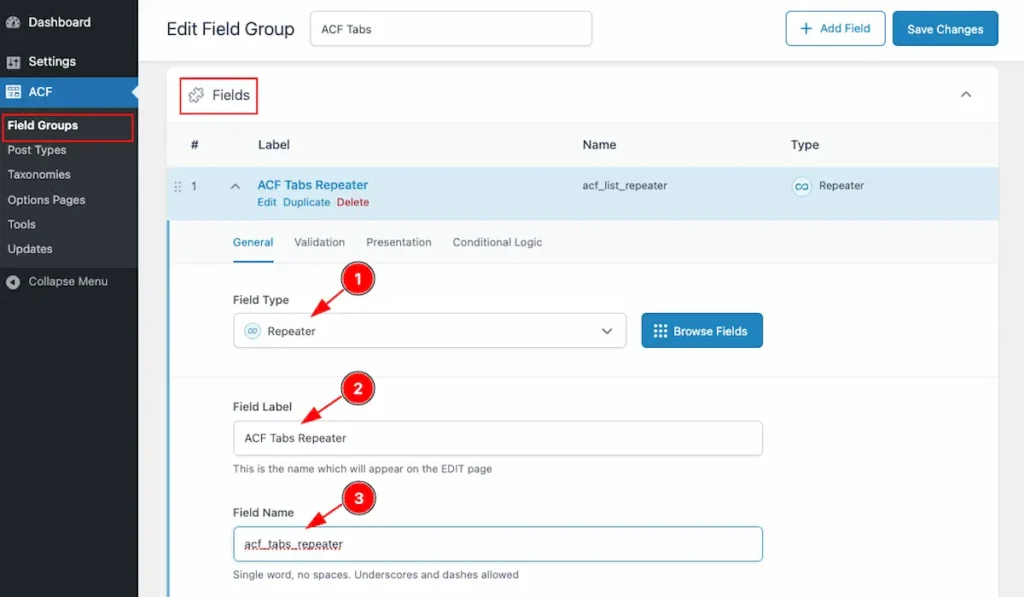Viewport: 1024px width, 597px height.
Task: Collapse the Fields panel with top chevron
Action: click(965, 95)
